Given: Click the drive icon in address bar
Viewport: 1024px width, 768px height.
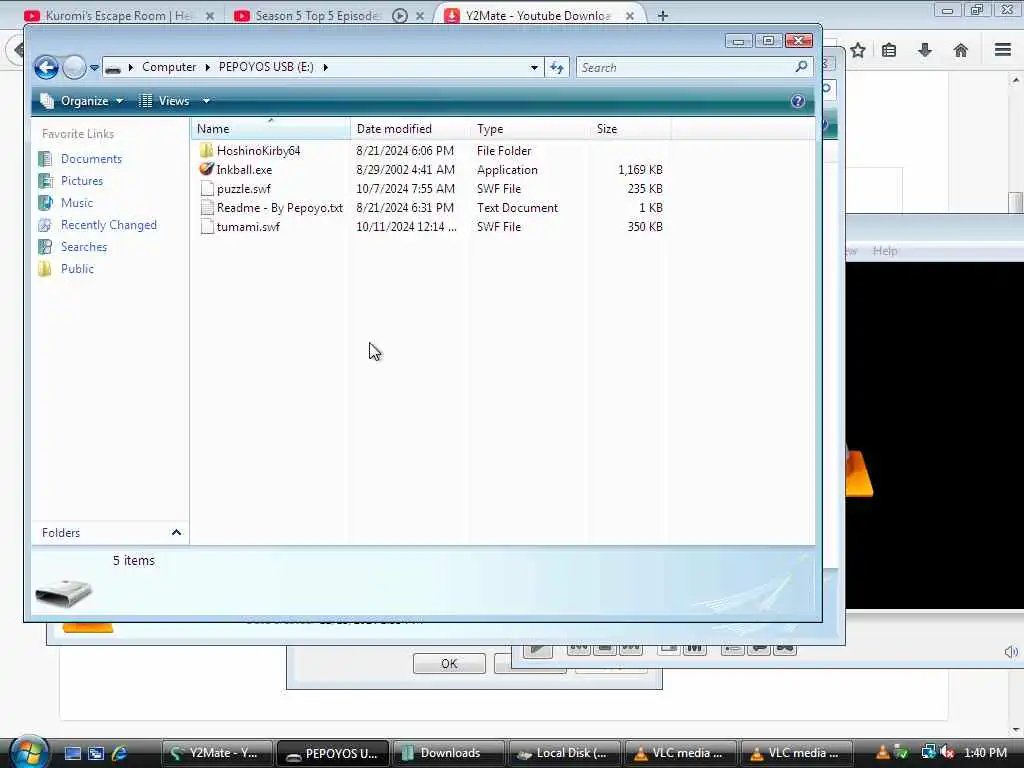Looking at the screenshot, I should coord(113,67).
